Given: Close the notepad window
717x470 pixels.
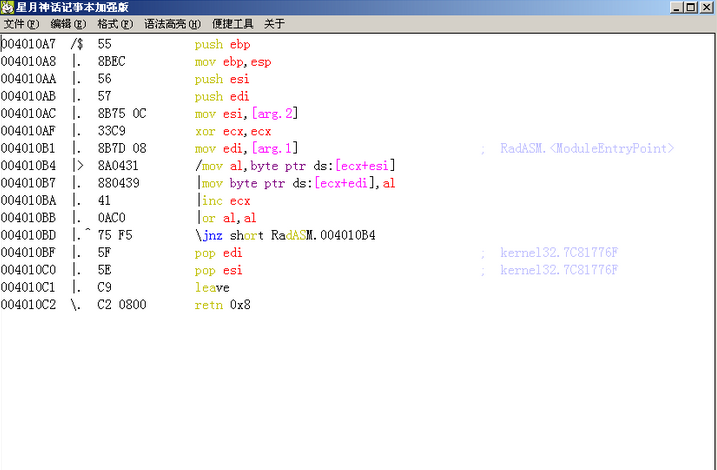Looking at the screenshot, I should [x=706, y=7].
